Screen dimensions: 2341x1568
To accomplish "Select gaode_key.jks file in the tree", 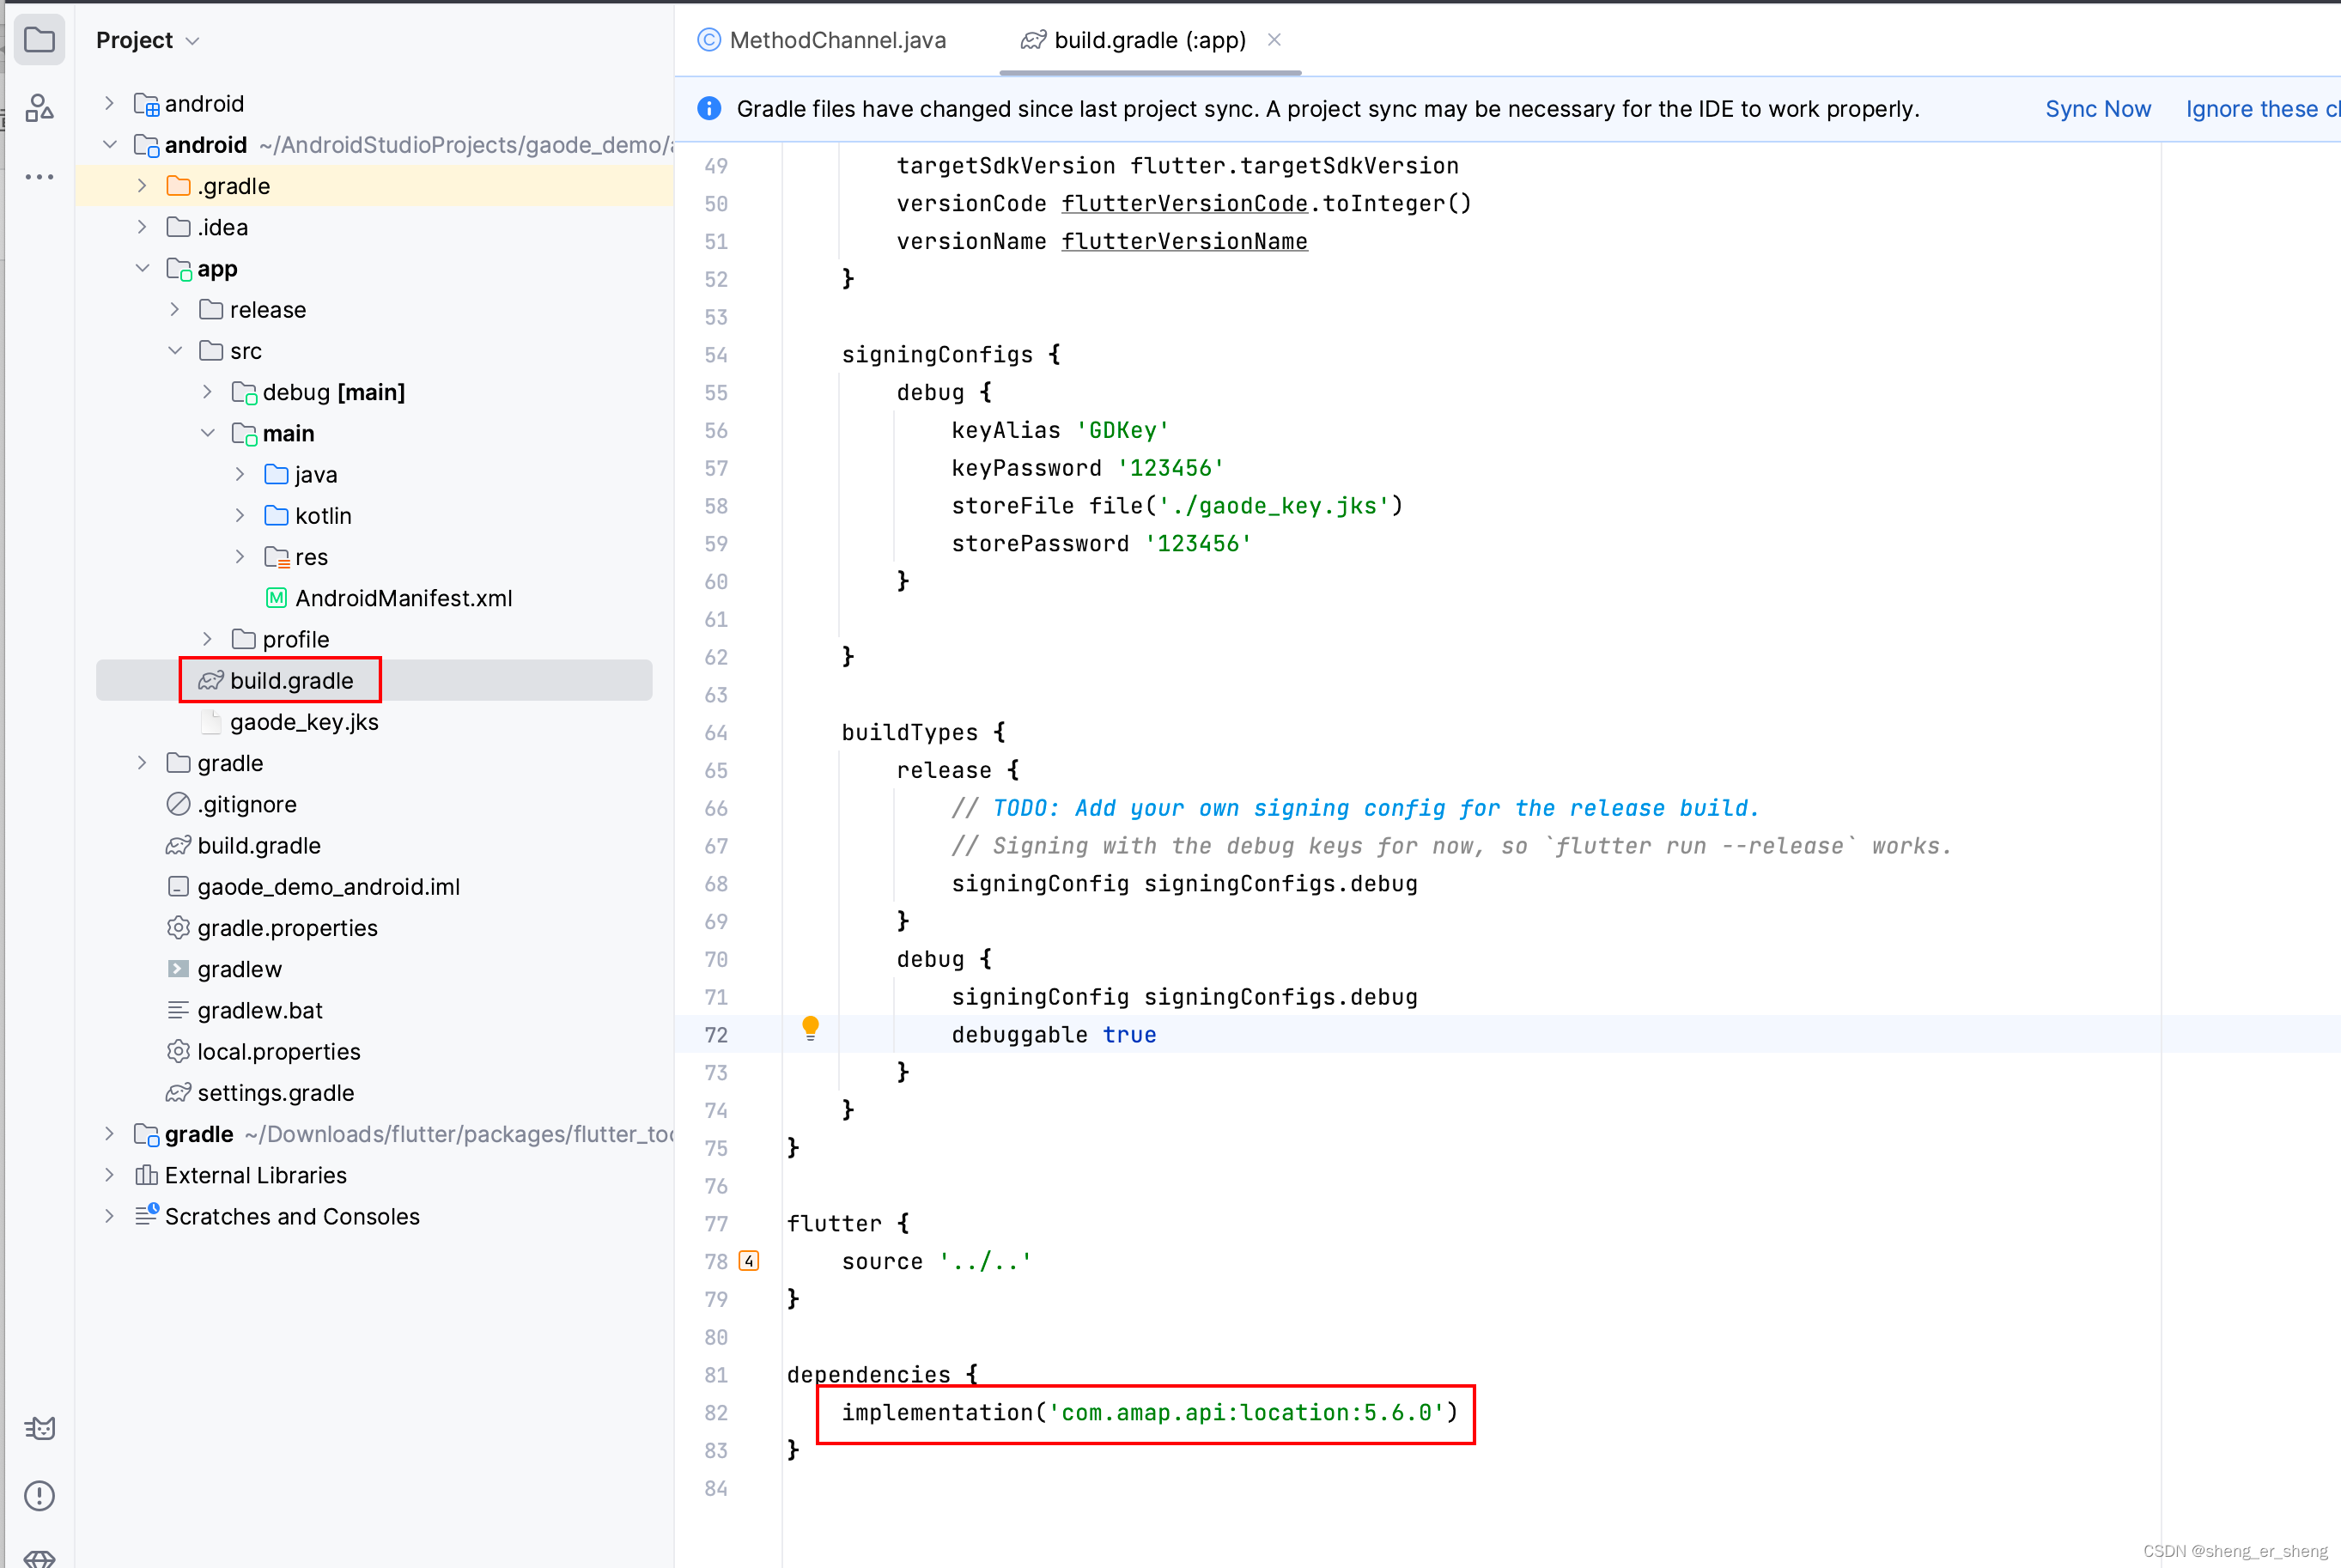I will (x=303, y=722).
